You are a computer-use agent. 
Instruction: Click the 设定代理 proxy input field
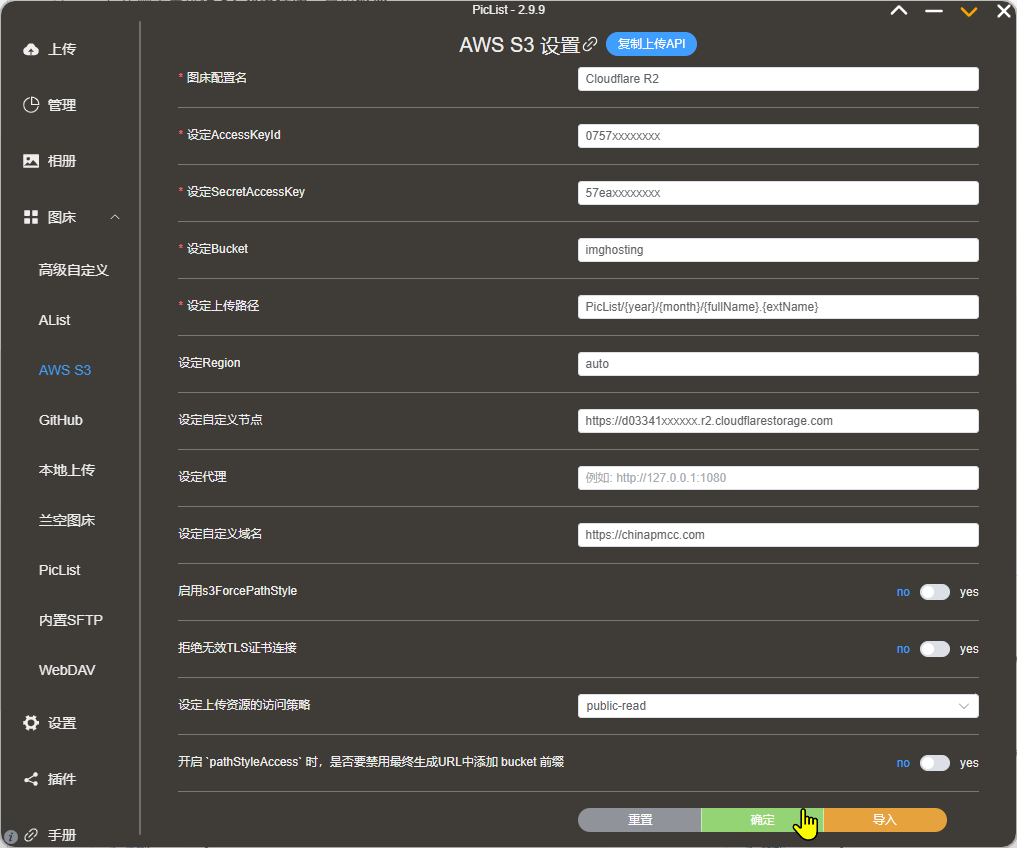pos(778,478)
